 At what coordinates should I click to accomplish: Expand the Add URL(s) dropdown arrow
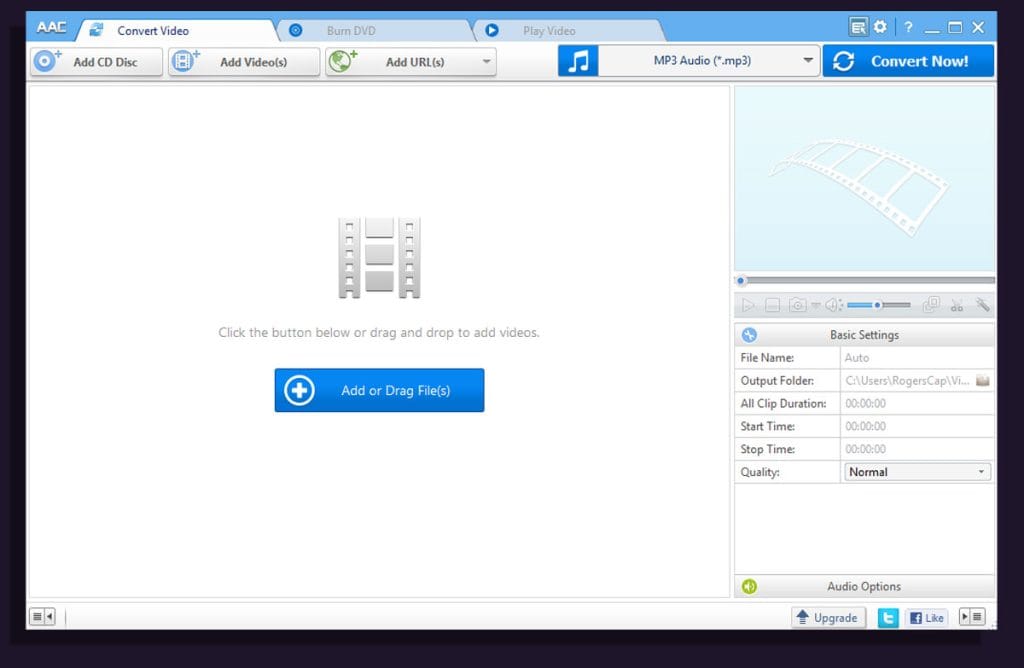pyautogui.click(x=487, y=61)
